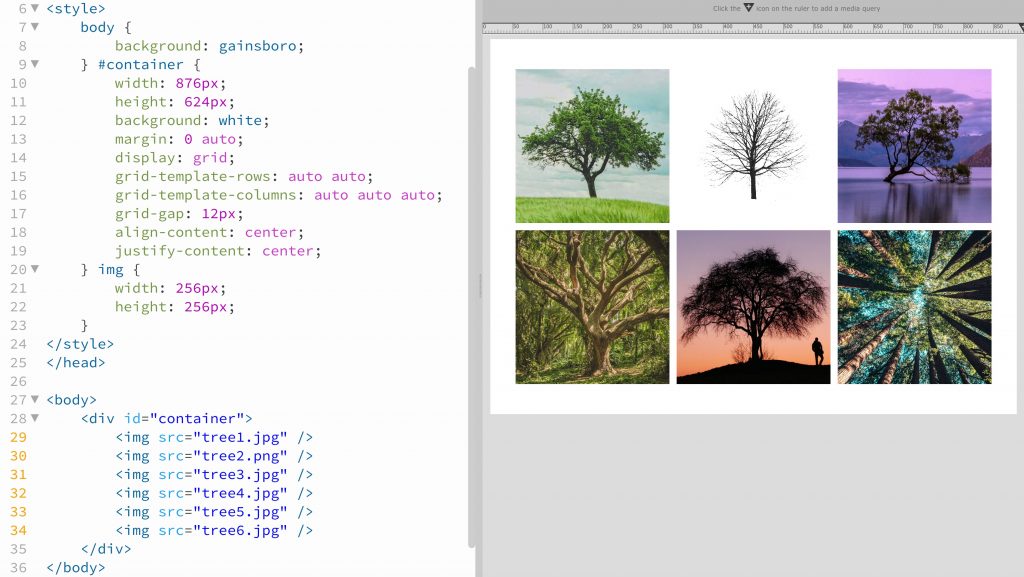Collapse the container div at line 28
Viewport: 1024px width, 577px height.
point(35,418)
